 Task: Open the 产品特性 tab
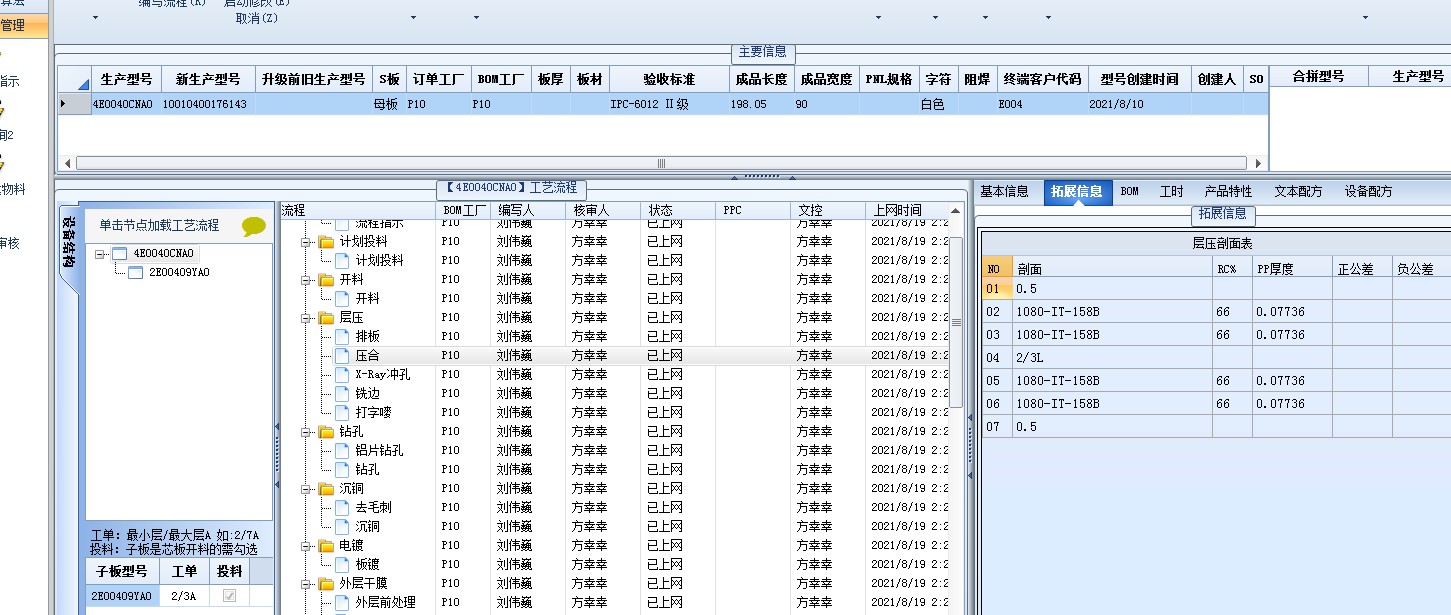tap(1228, 191)
